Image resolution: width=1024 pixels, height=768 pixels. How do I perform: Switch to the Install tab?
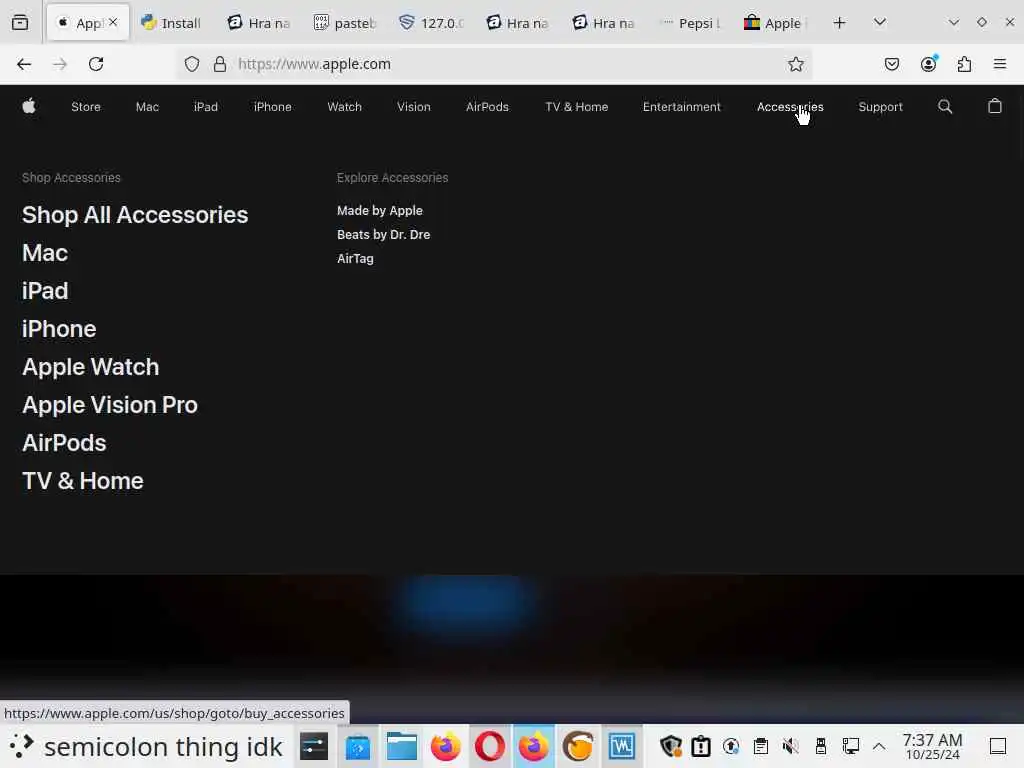point(171,23)
